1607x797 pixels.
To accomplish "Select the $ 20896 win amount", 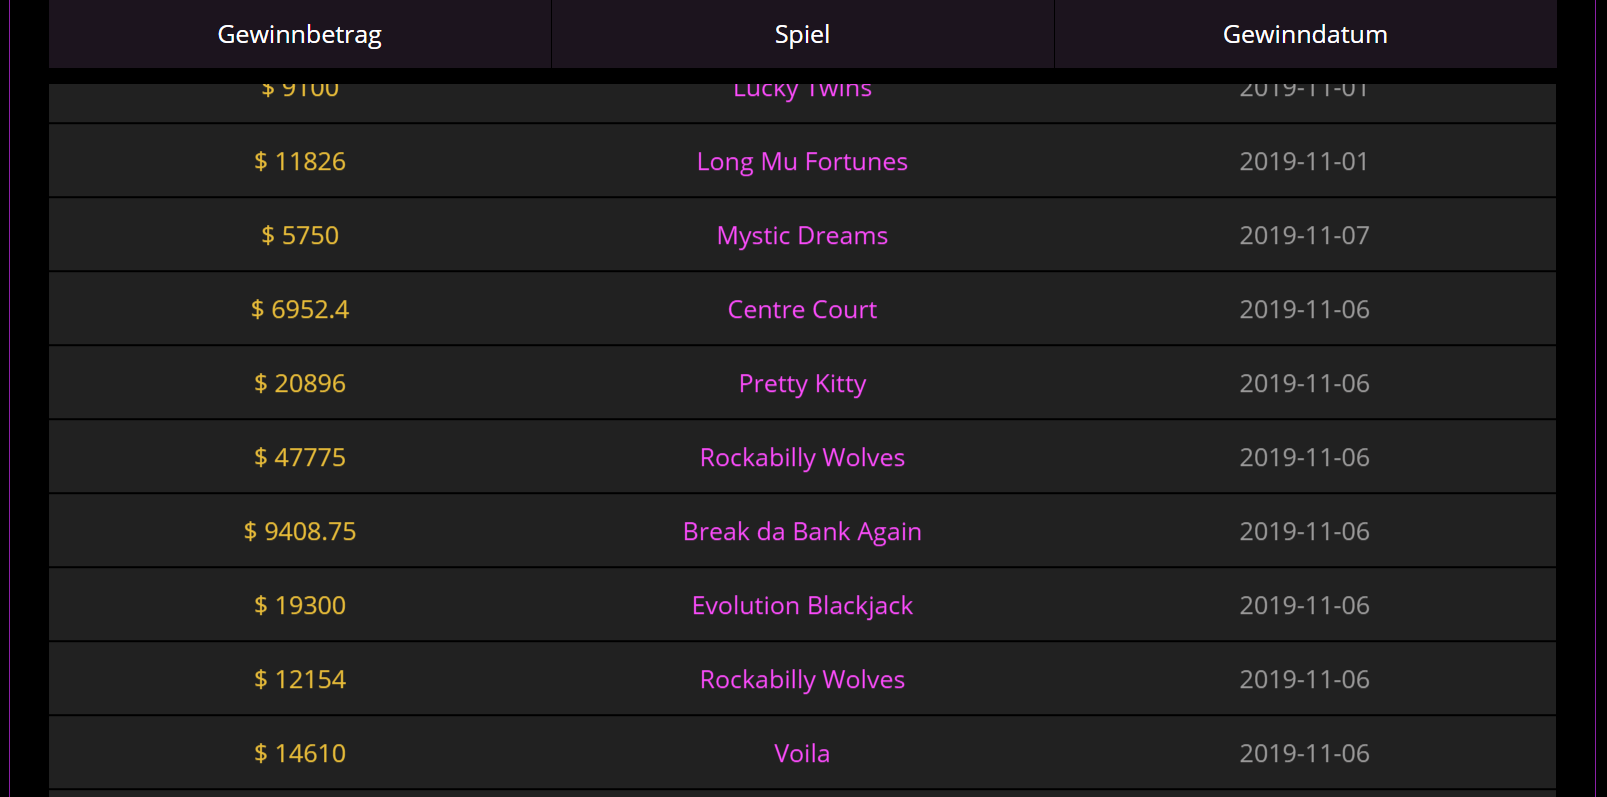I will [x=300, y=384].
